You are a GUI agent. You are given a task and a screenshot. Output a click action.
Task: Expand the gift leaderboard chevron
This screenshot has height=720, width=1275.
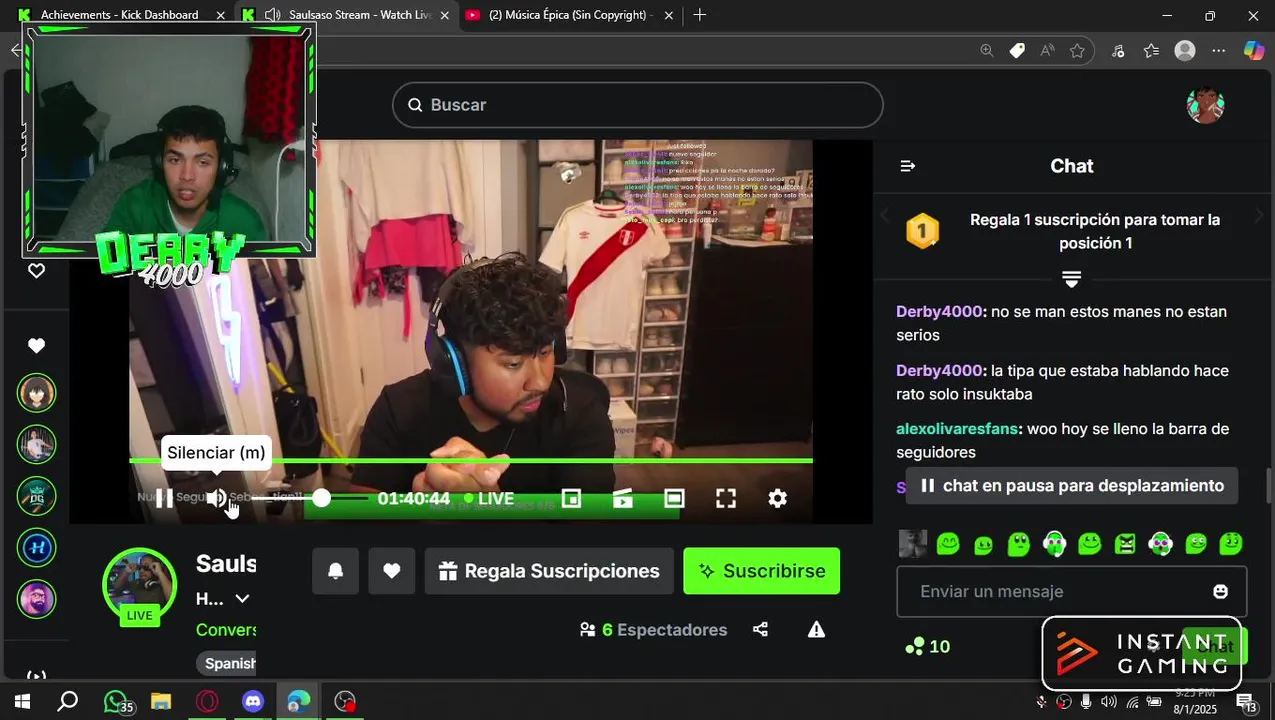point(1071,277)
